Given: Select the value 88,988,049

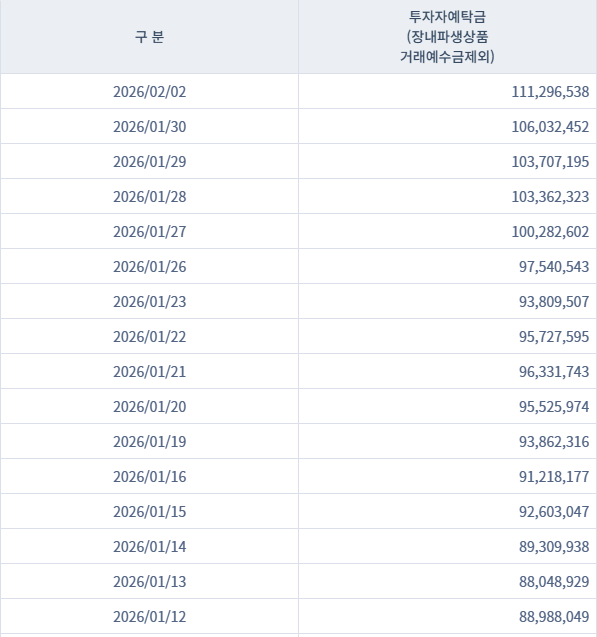Looking at the screenshot, I should click(x=554, y=617).
